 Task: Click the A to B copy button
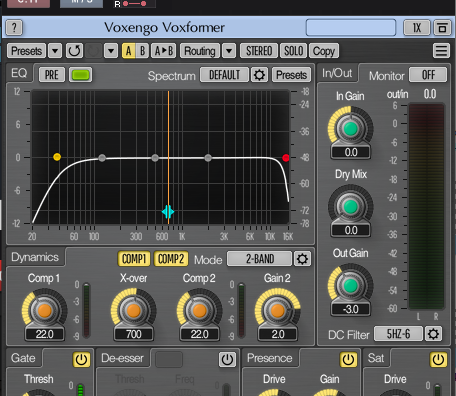[x=164, y=51]
